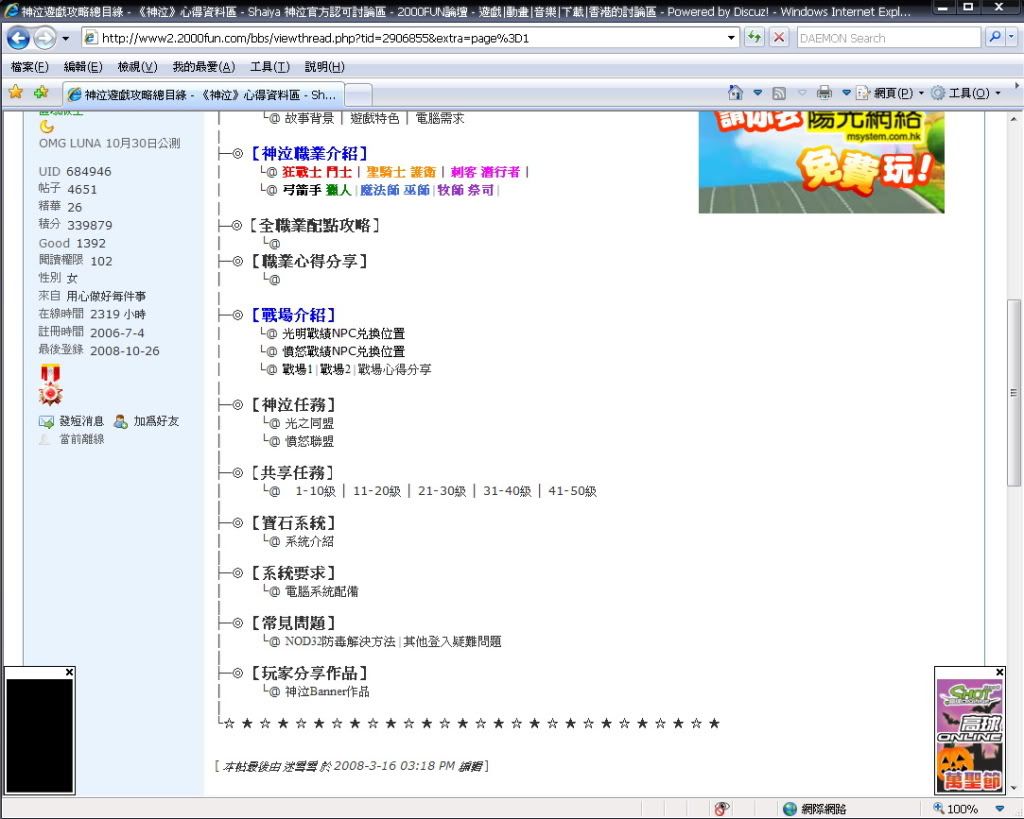Click the 光明戰績NPC兌換位置 link
Image resolution: width=1024 pixels, height=819 pixels.
click(344, 334)
